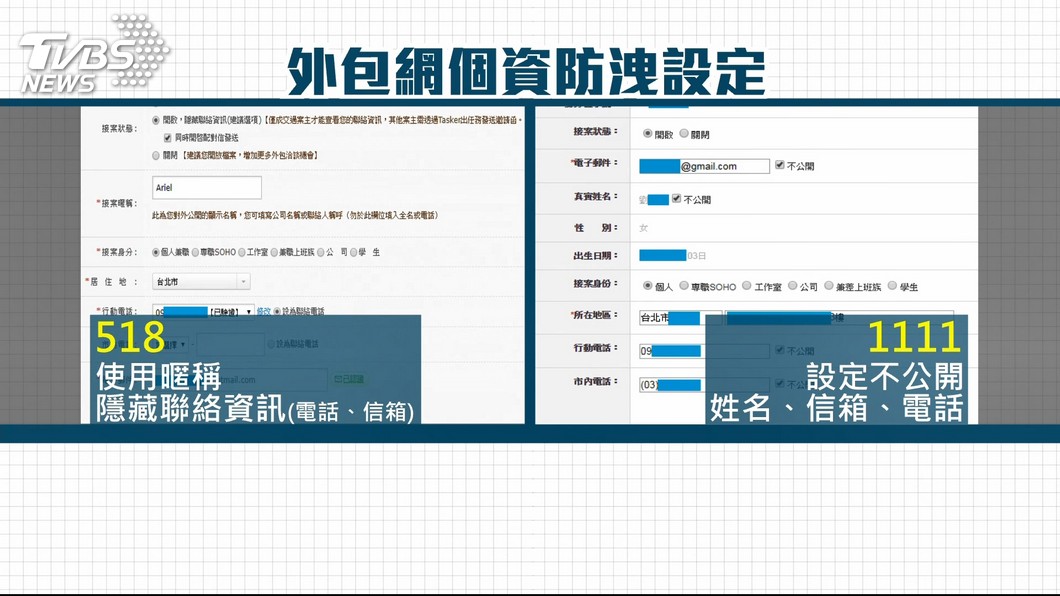Select 工作室 radio in 1111 form
This screenshot has height=596, width=1060.
click(747, 286)
